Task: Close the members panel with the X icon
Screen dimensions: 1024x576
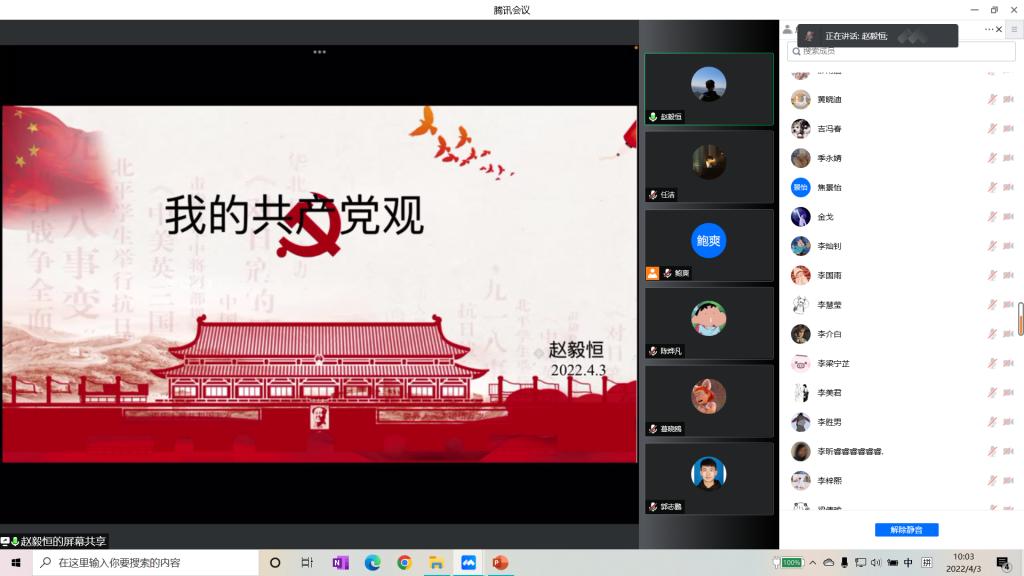Action: pyautogui.click(x=999, y=29)
